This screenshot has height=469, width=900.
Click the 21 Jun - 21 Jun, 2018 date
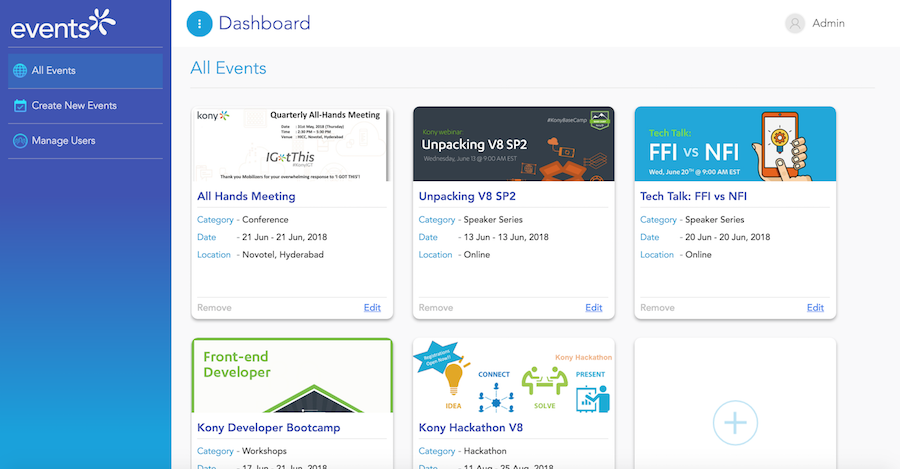284,237
